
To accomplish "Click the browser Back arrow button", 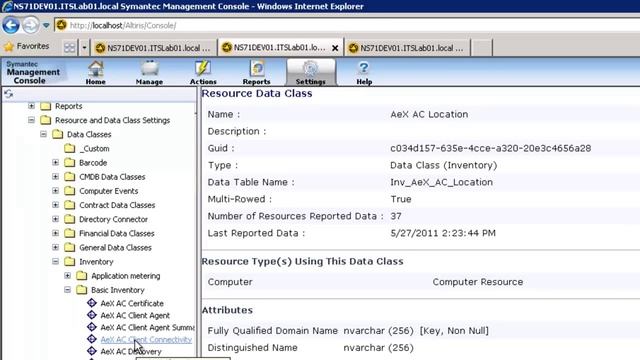I will point(11,25).
